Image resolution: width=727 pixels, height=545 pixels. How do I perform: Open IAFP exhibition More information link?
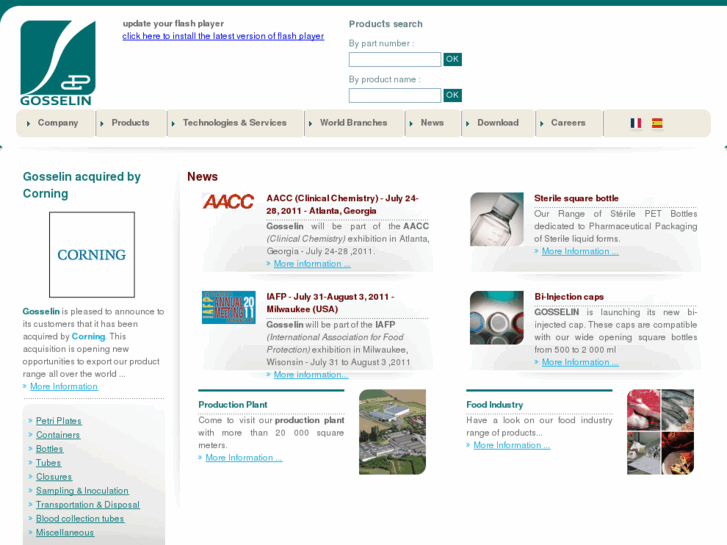[x=311, y=374]
